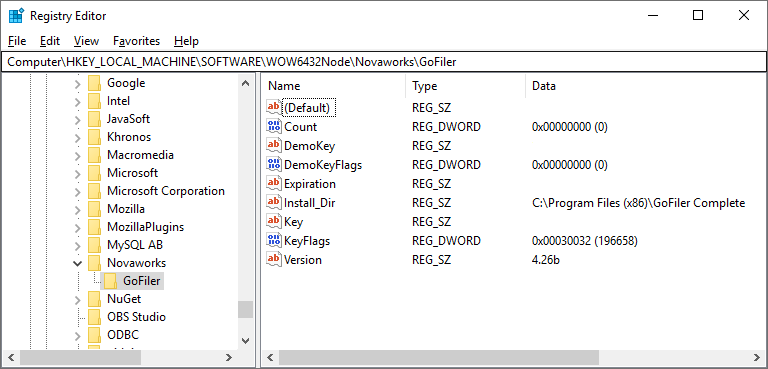
Task: Select the MozillaPlugins key label
Action: pos(145,227)
